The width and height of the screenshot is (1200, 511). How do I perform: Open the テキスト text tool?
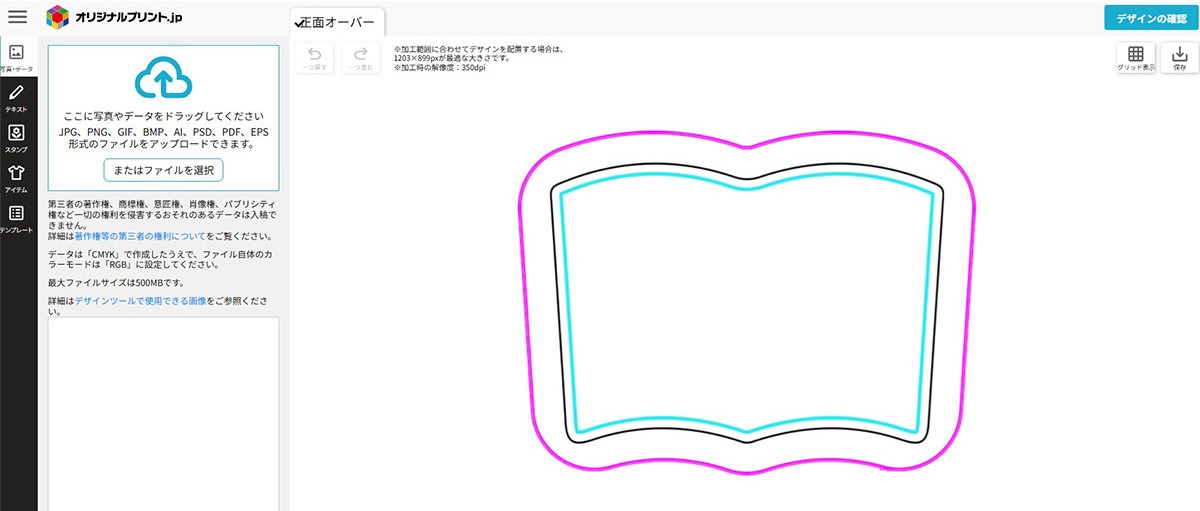[x=16, y=97]
